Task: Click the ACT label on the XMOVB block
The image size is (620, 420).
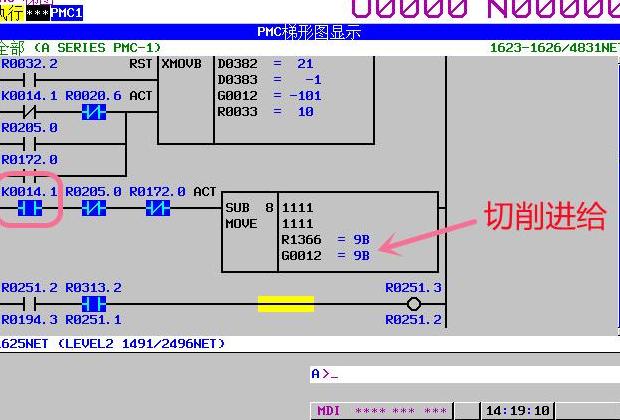Action: pos(141,96)
